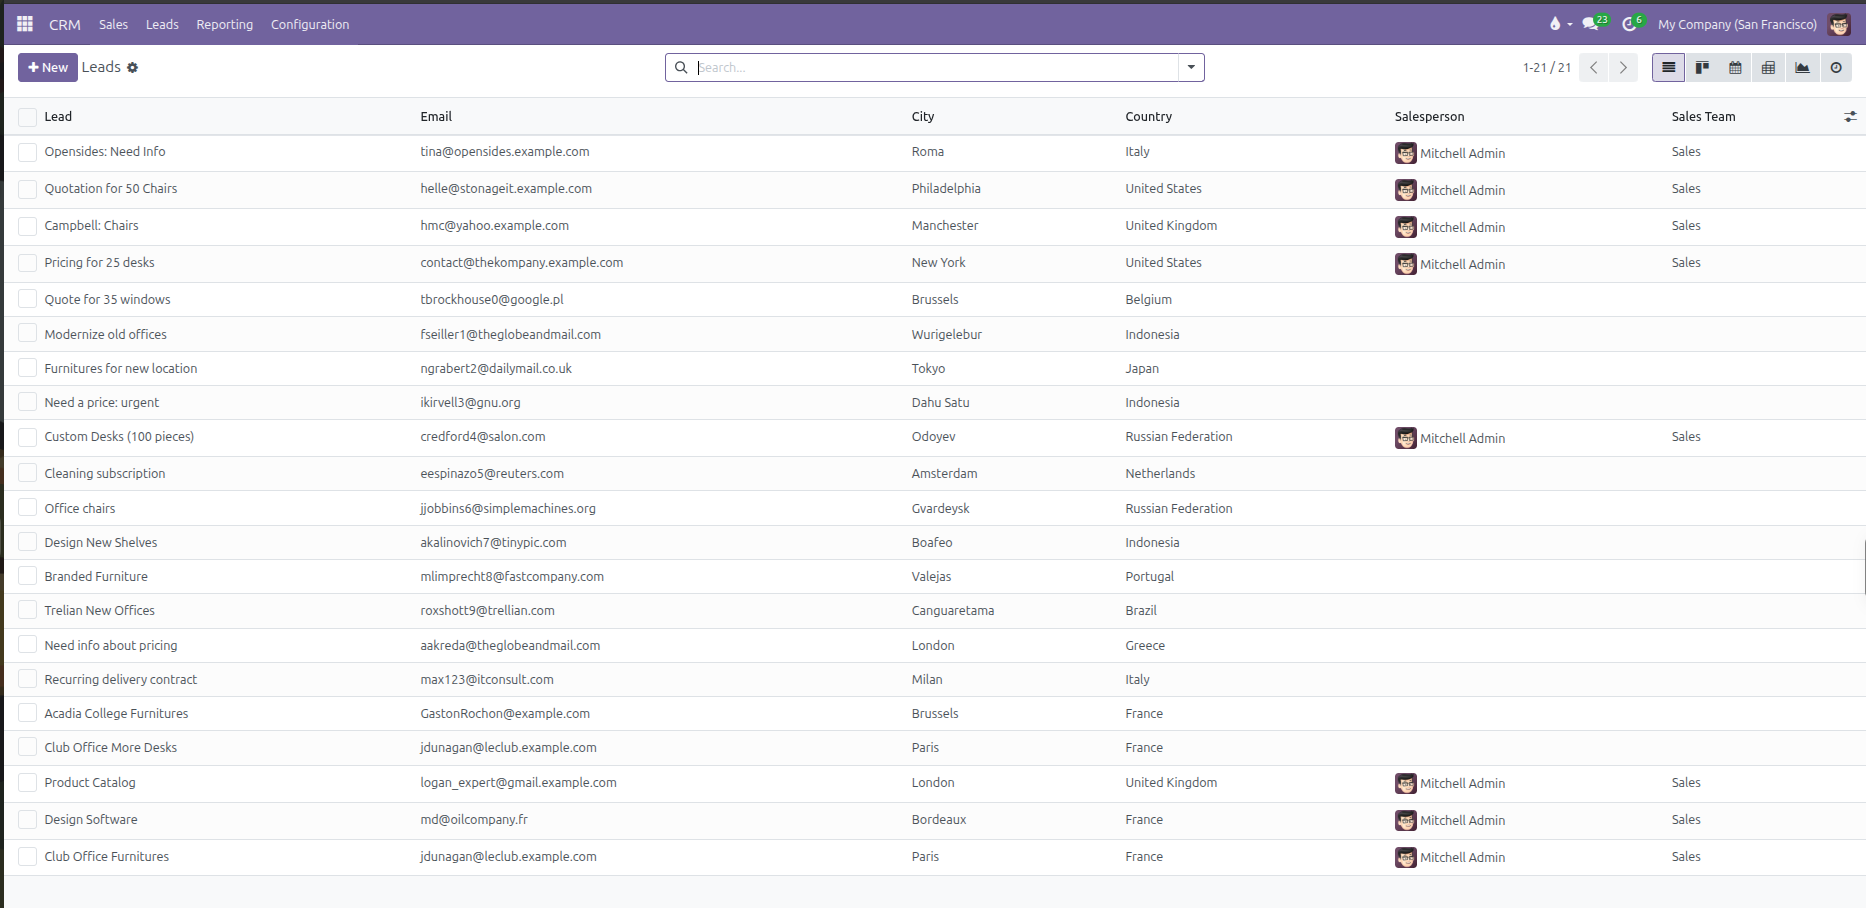Click the search magnifier icon
The width and height of the screenshot is (1866, 908).
(681, 68)
